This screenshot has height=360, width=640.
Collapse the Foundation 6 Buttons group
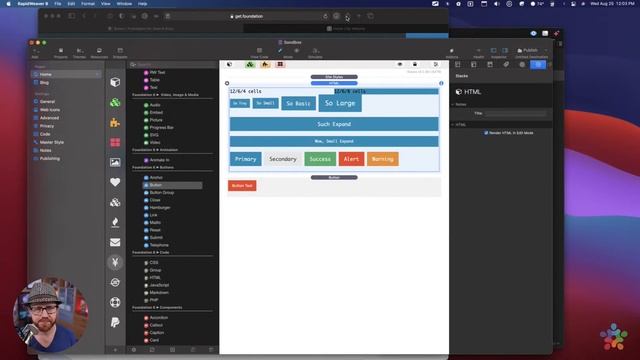(153, 167)
